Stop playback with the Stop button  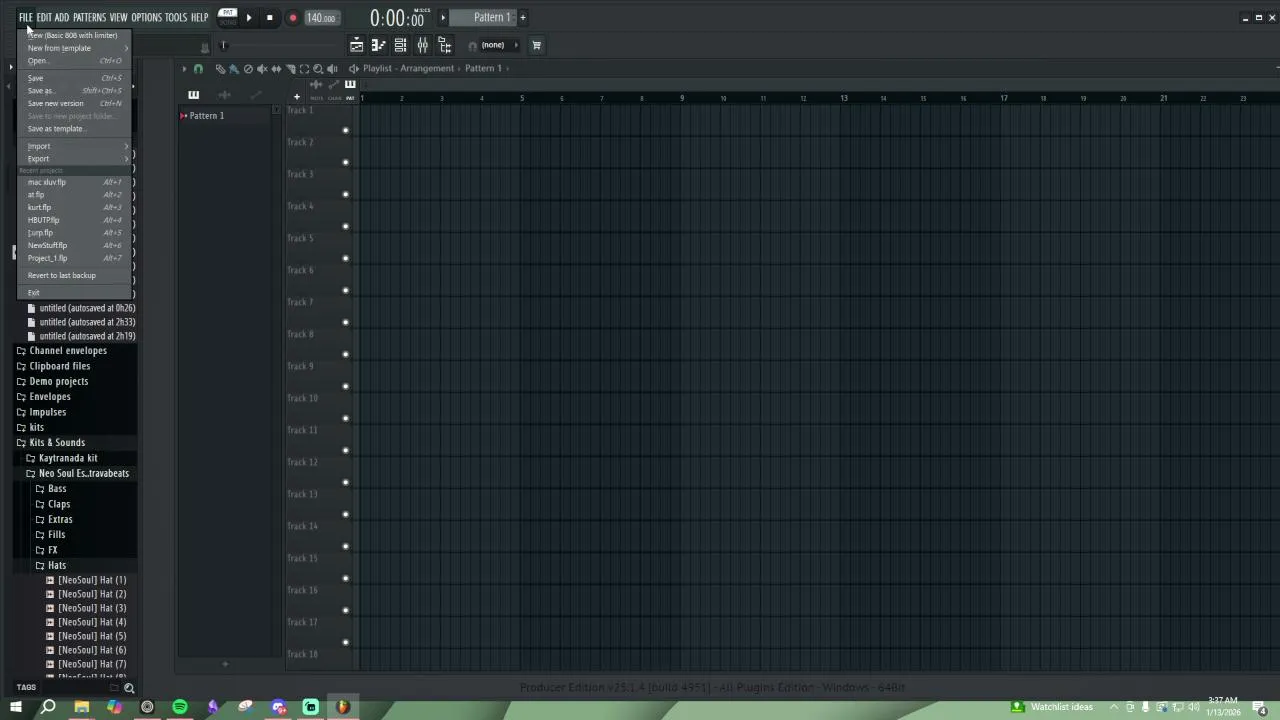click(x=269, y=17)
